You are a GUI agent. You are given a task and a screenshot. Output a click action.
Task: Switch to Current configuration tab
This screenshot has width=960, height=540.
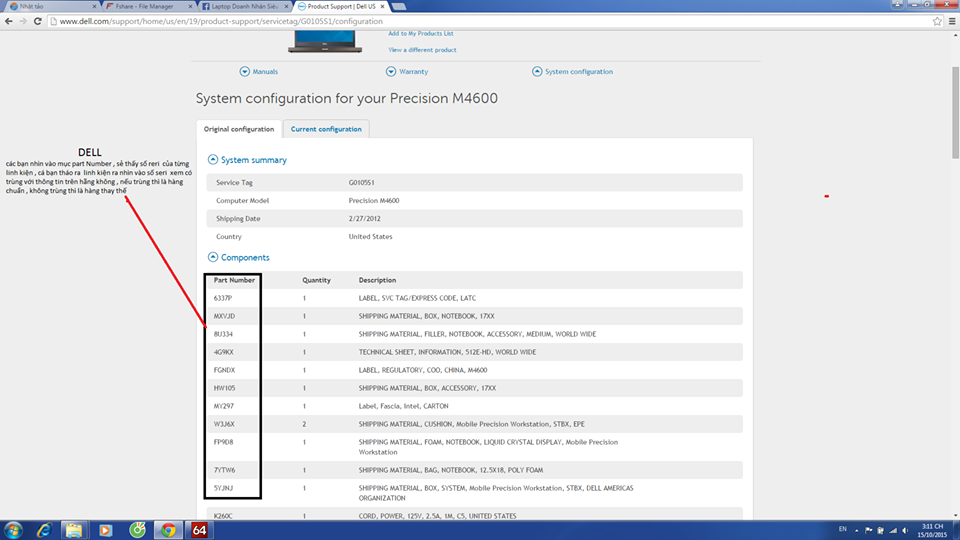tap(326, 129)
